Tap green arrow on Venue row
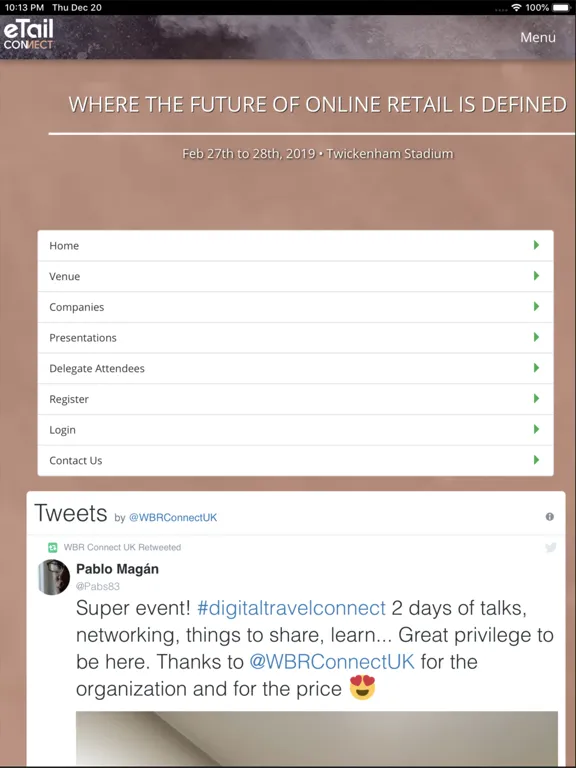This screenshot has width=576, height=768. [536, 276]
